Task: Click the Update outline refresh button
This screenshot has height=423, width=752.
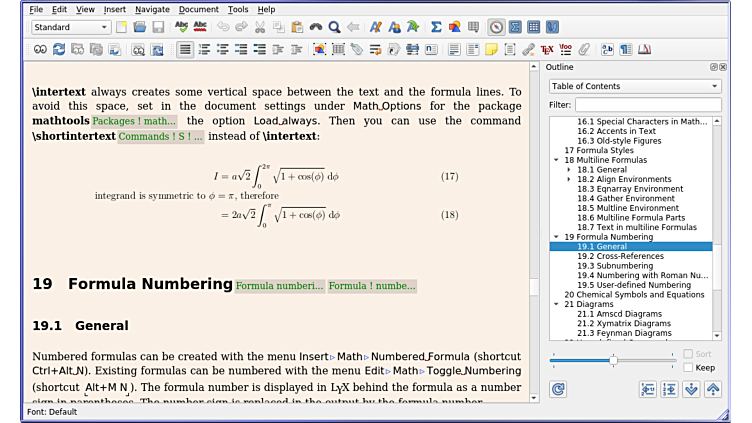Action: (x=558, y=390)
